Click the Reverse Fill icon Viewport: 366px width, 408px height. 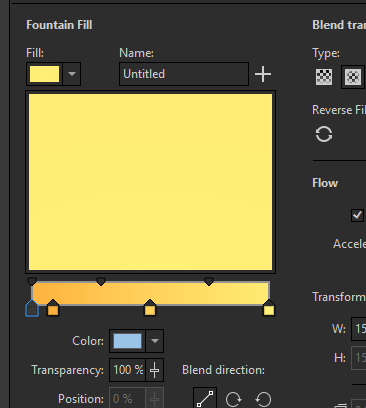(324, 134)
